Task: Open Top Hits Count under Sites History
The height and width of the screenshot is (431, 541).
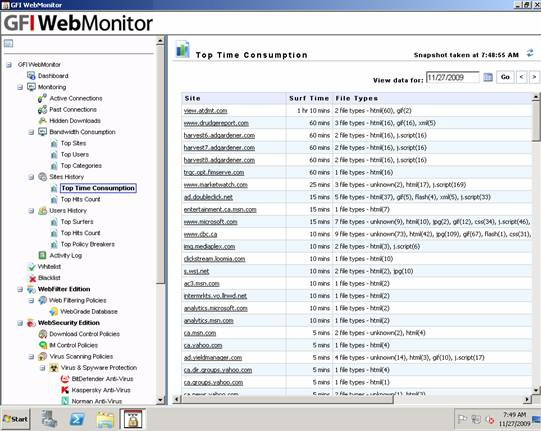Action: (x=80, y=199)
